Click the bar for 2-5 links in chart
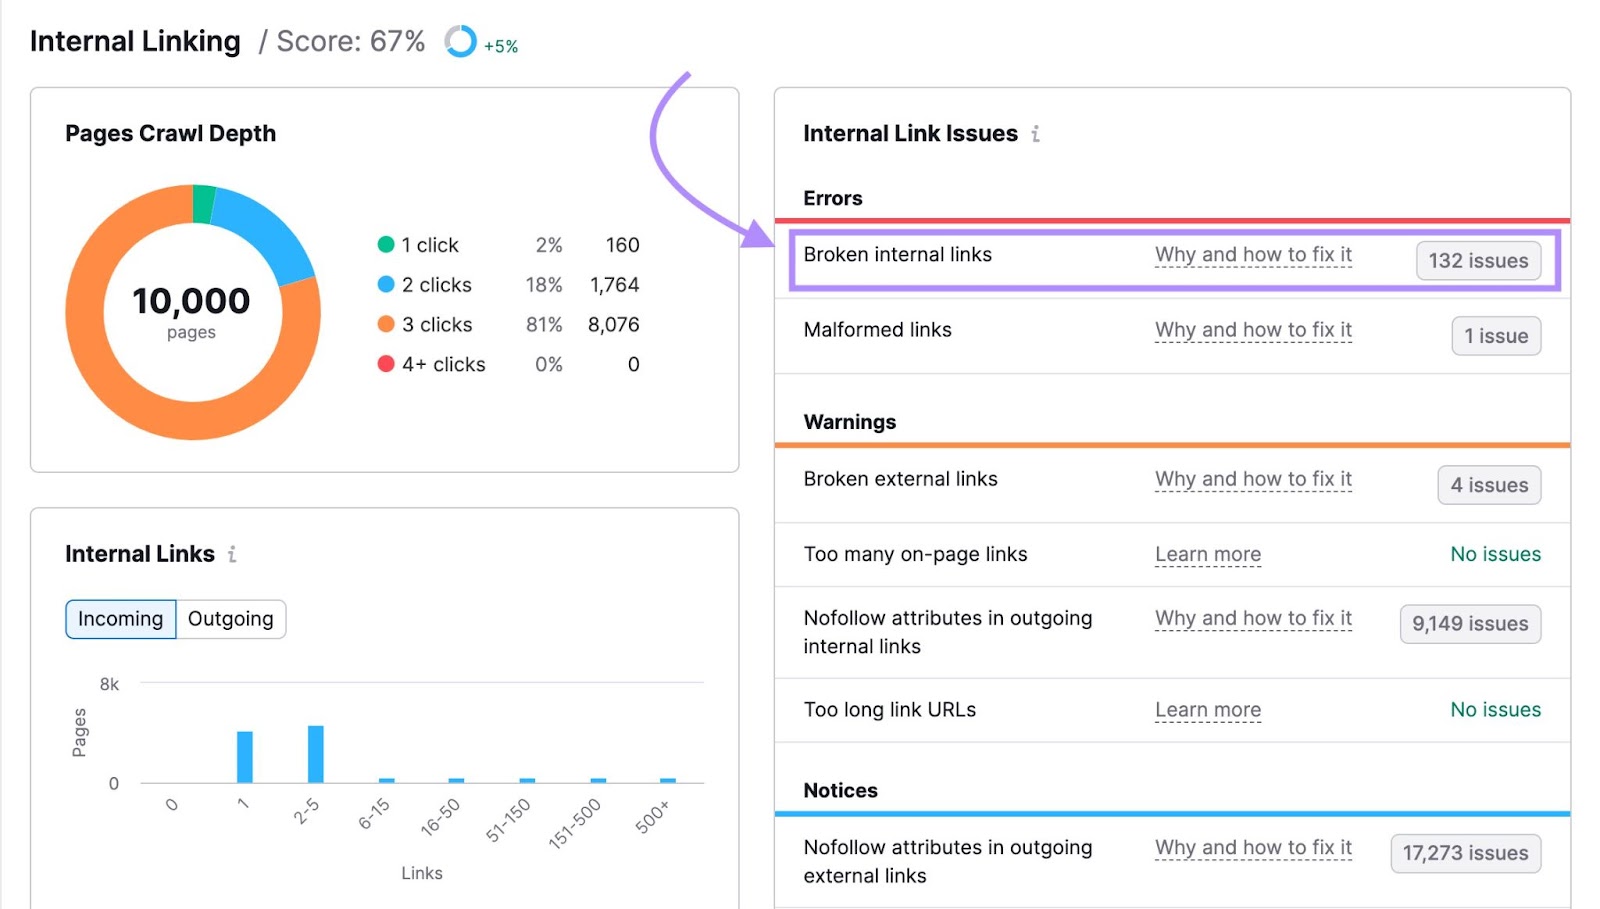Viewport: 1600px width, 909px height. 316,754
